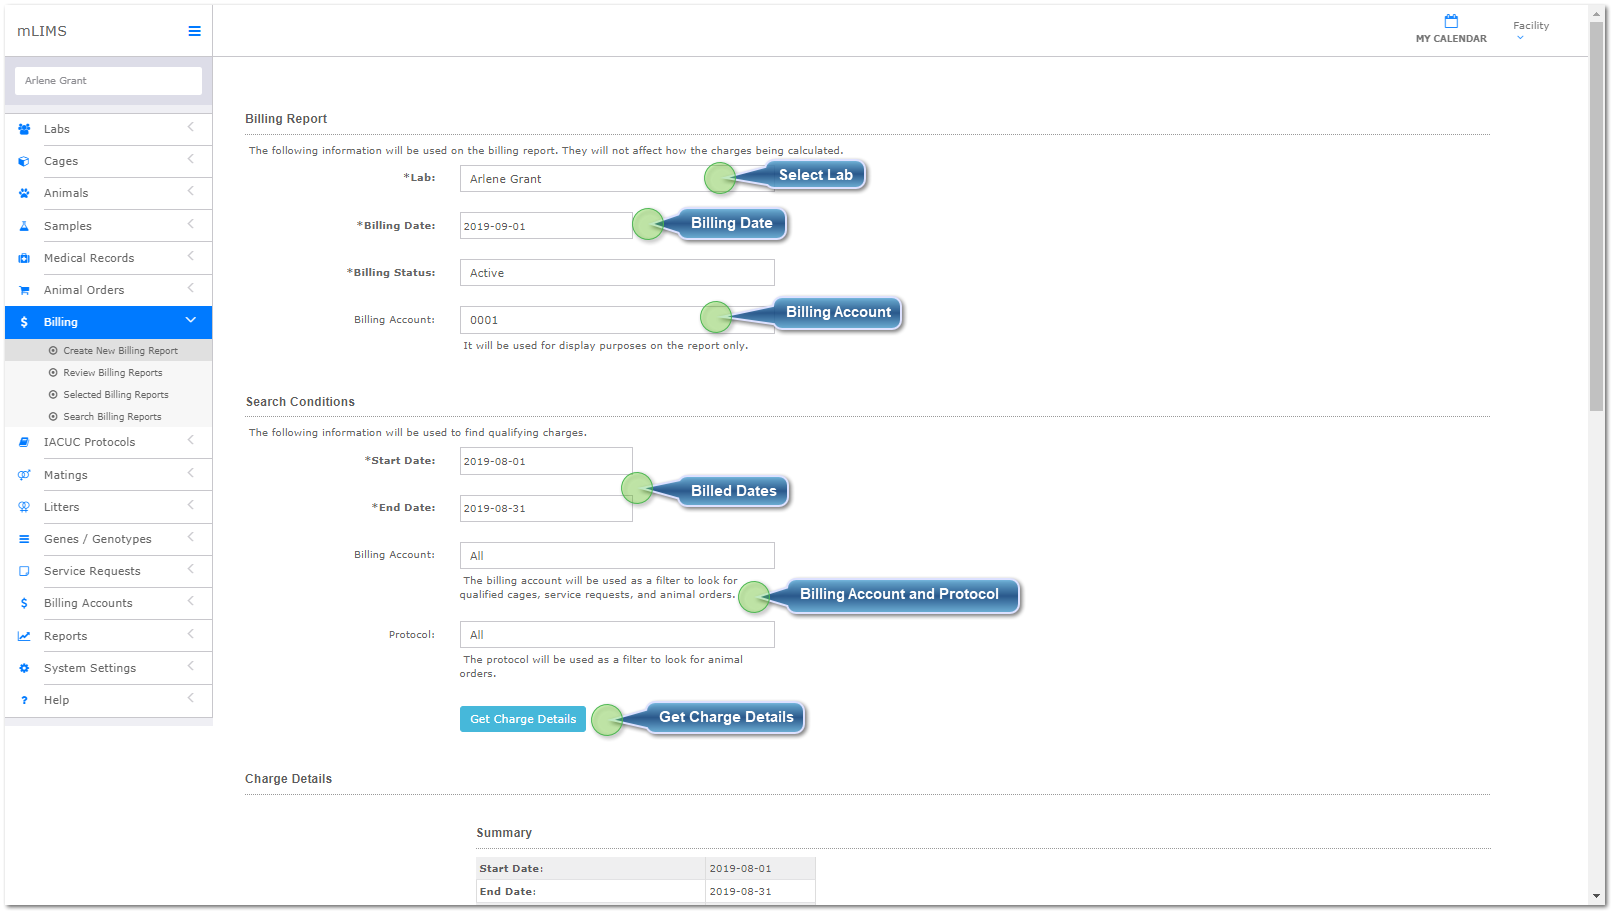Open Matings menu item
The width and height of the screenshot is (1614, 914).
tap(108, 475)
